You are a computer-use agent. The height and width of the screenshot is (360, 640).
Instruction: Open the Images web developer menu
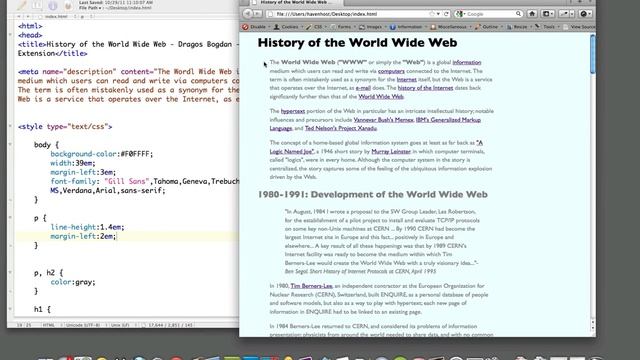(373, 27)
